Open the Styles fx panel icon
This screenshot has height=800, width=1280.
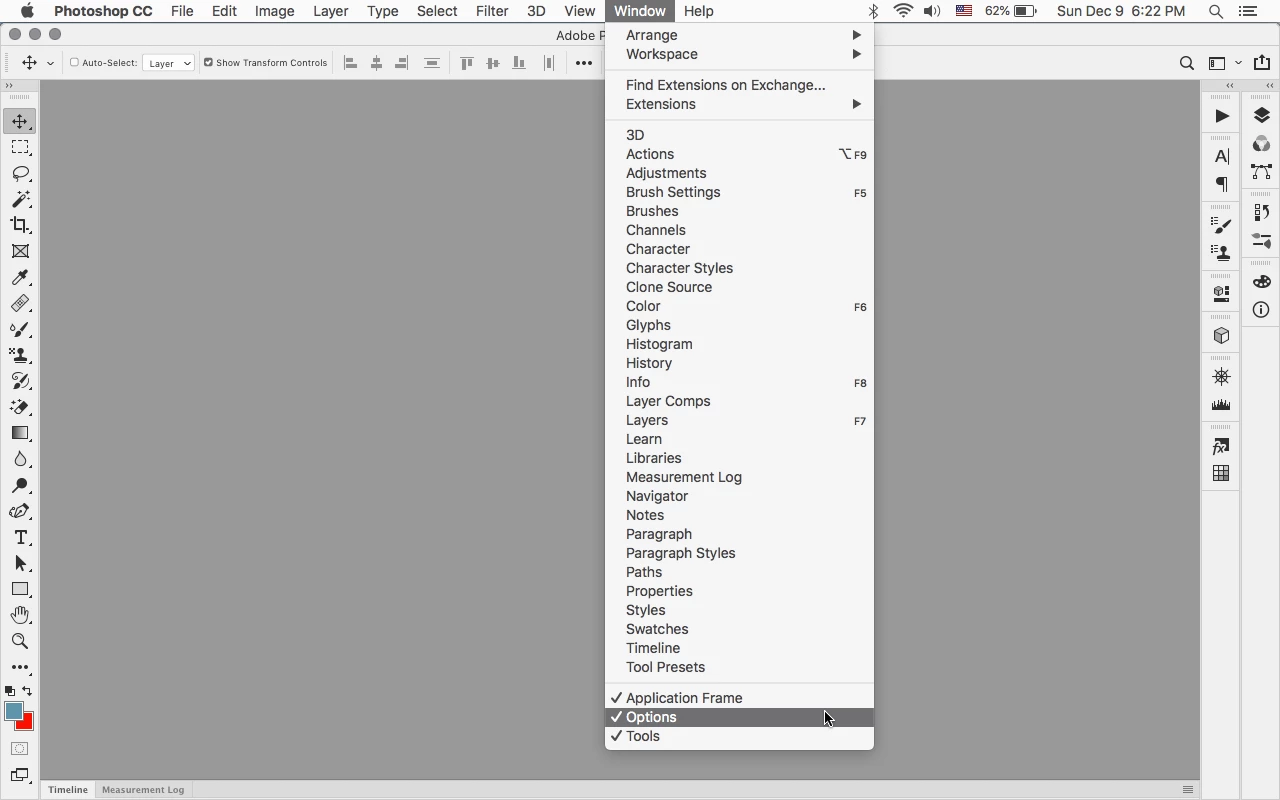click(x=1222, y=446)
